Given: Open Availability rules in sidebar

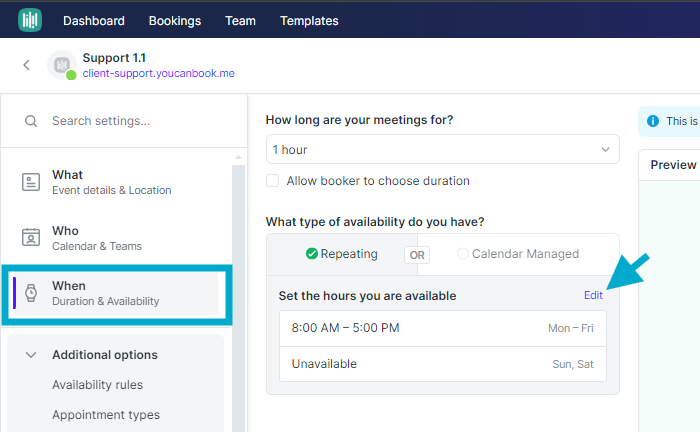Looking at the screenshot, I should pos(97,385).
